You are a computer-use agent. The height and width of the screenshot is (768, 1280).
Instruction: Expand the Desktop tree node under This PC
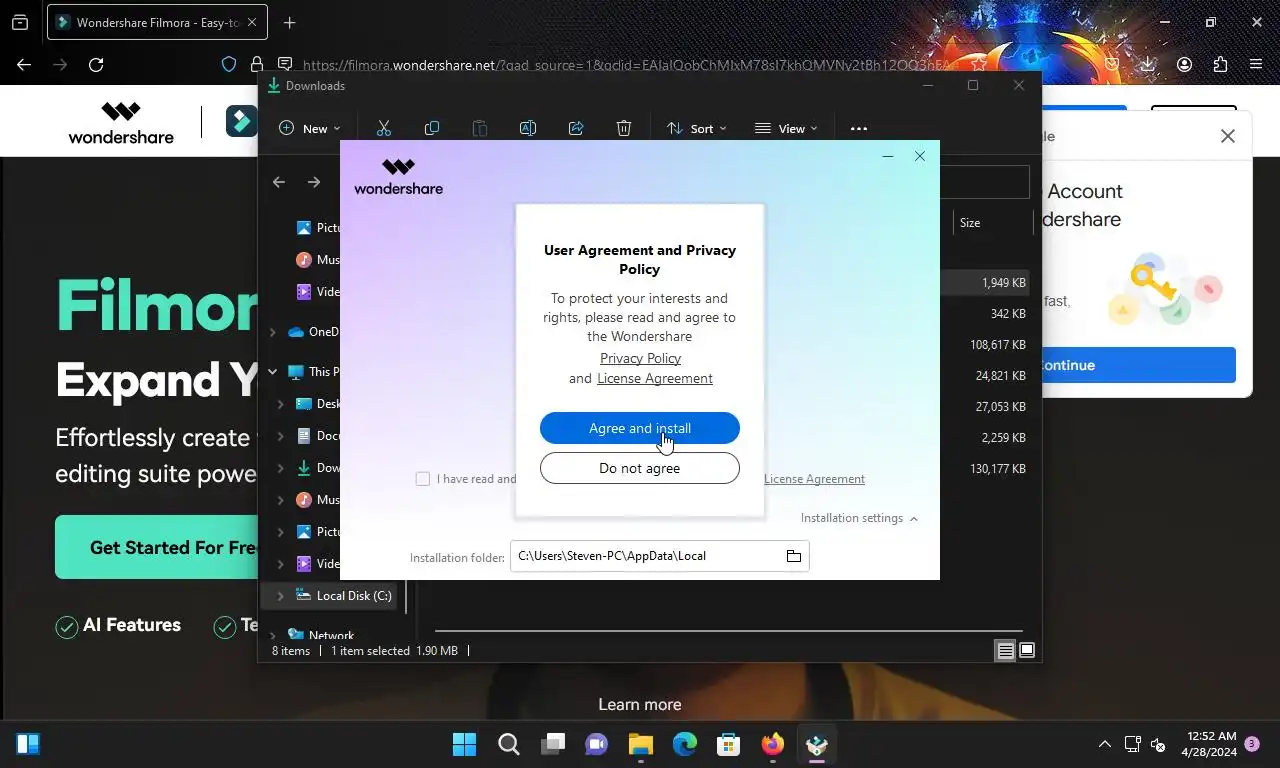click(280, 404)
